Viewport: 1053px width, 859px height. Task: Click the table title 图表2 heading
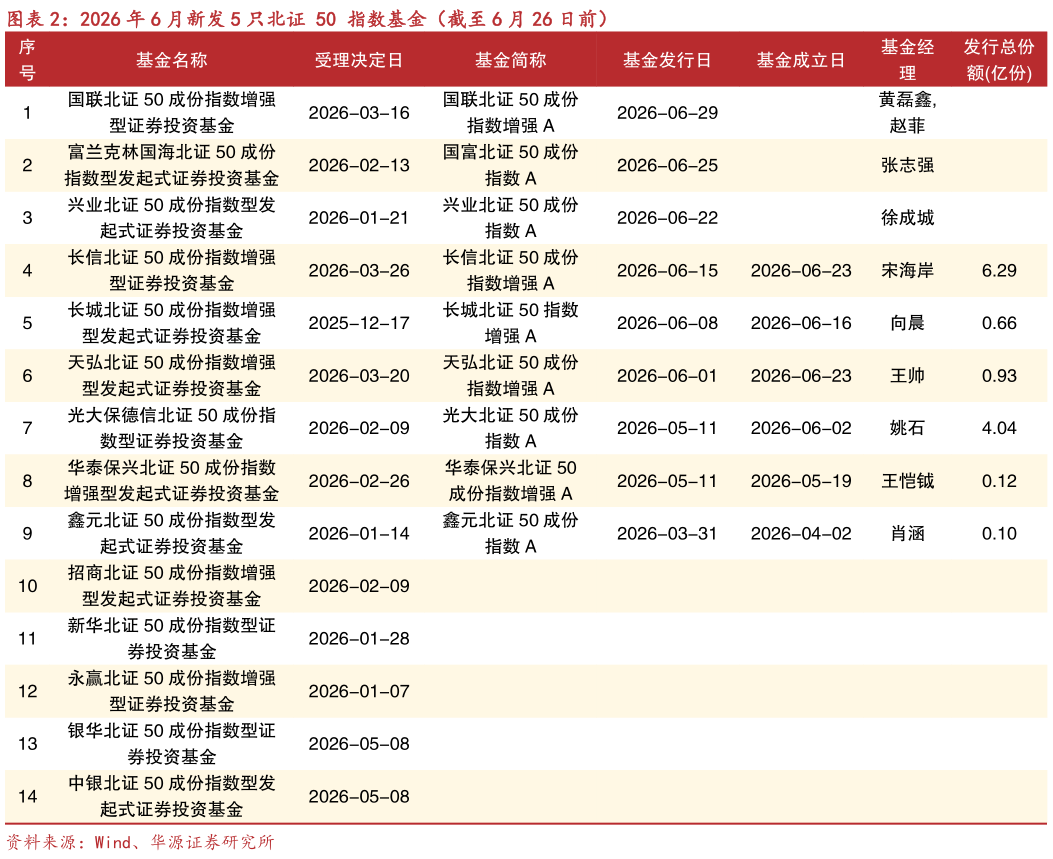(x=307, y=19)
